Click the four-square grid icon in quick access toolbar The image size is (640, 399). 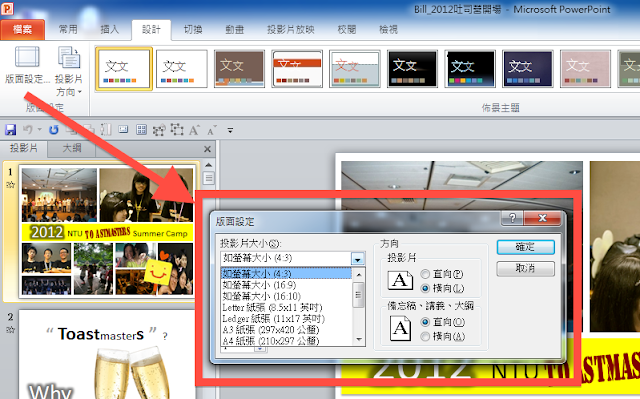141,130
